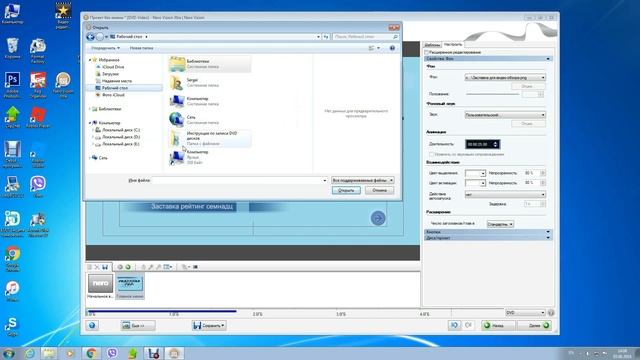Select the Инструкция по записи DVD folder

[x=210, y=138]
